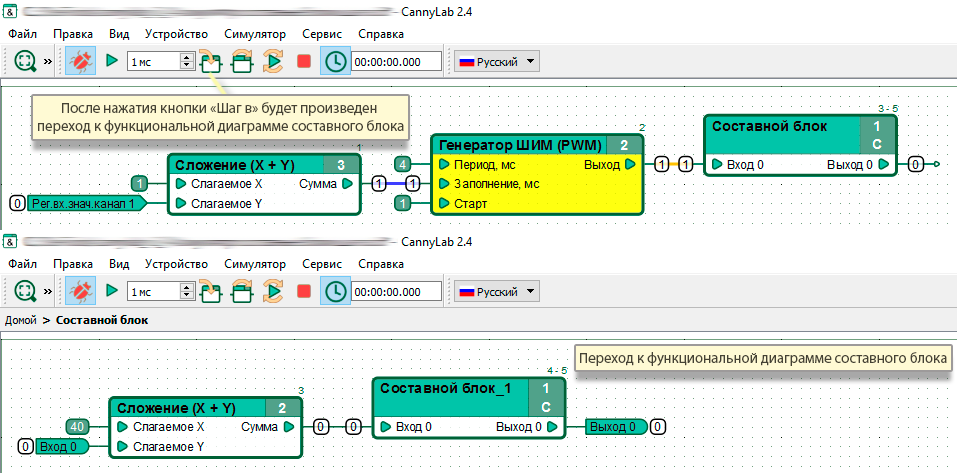Click the zoom-to-fit magnifier icon in upper window
The image size is (957, 473).
click(x=24, y=61)
